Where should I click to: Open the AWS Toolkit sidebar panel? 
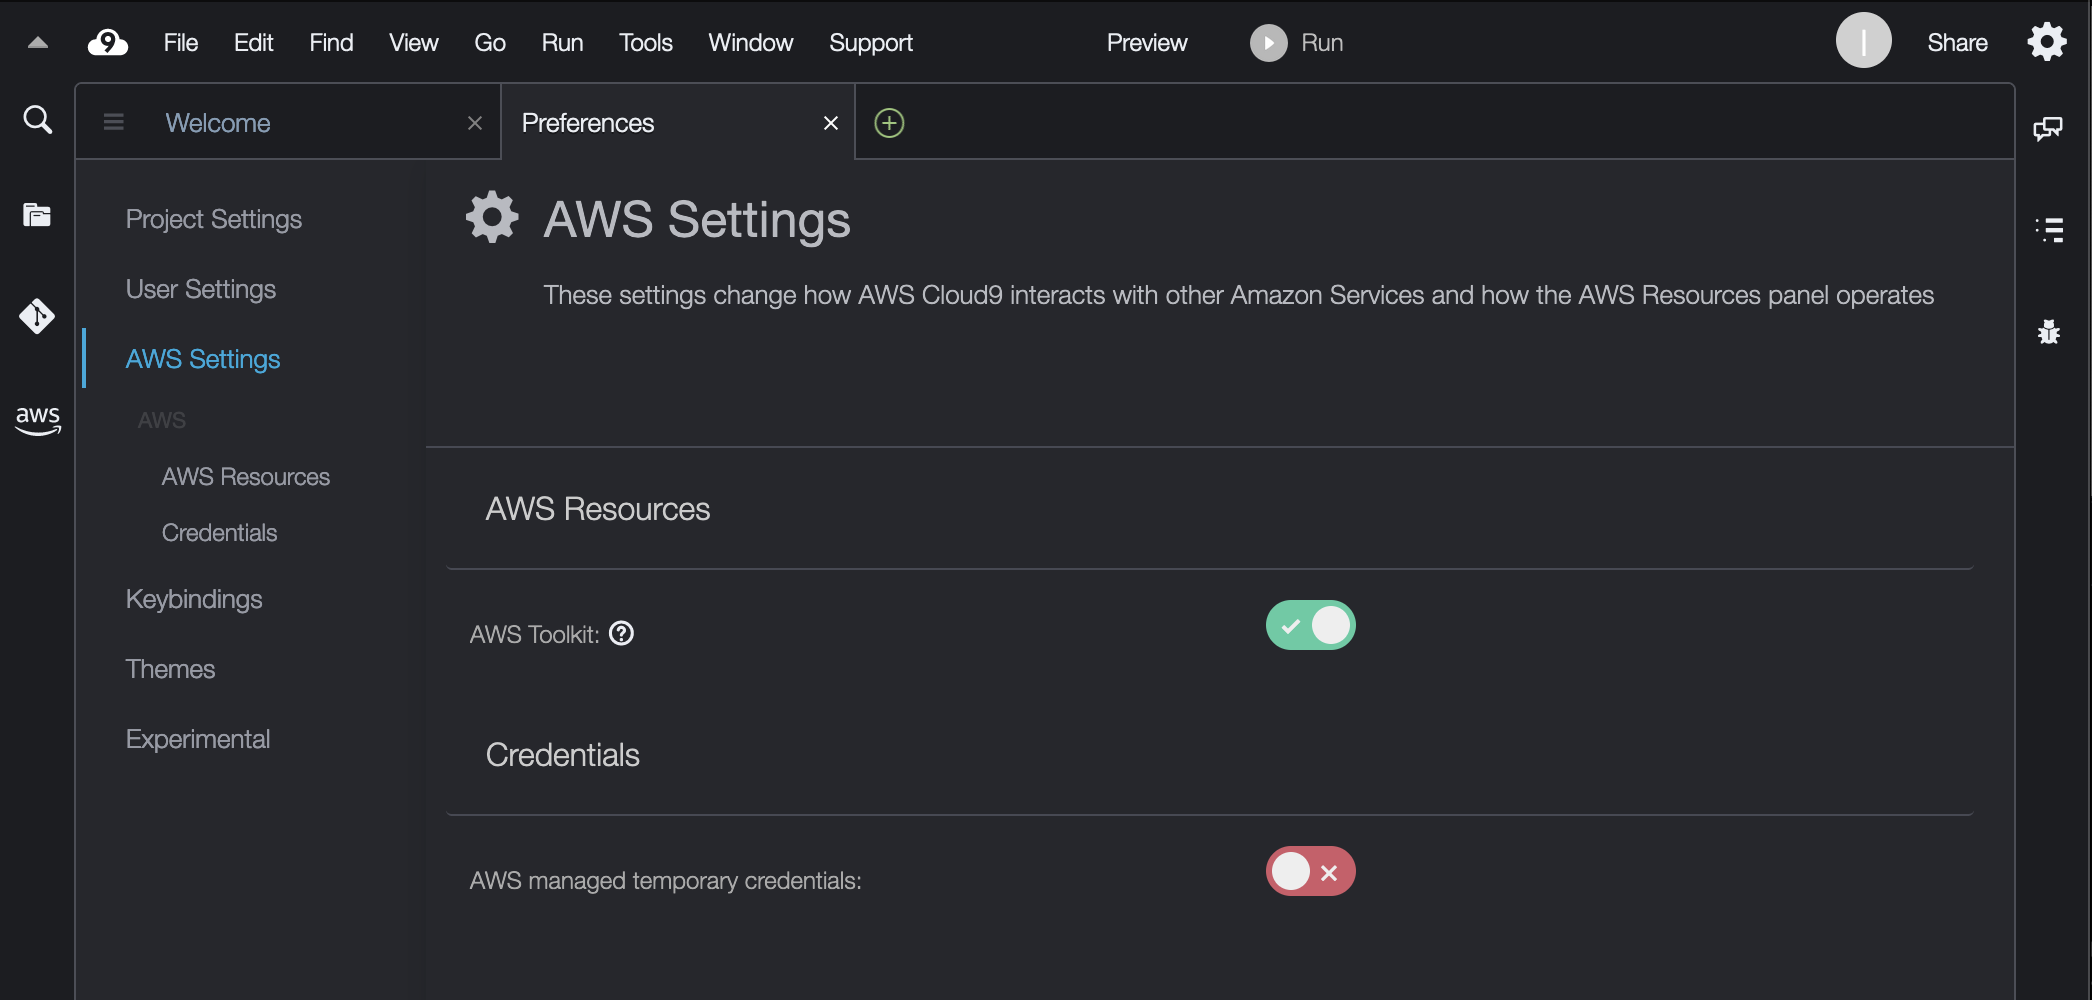click(38, 420)
